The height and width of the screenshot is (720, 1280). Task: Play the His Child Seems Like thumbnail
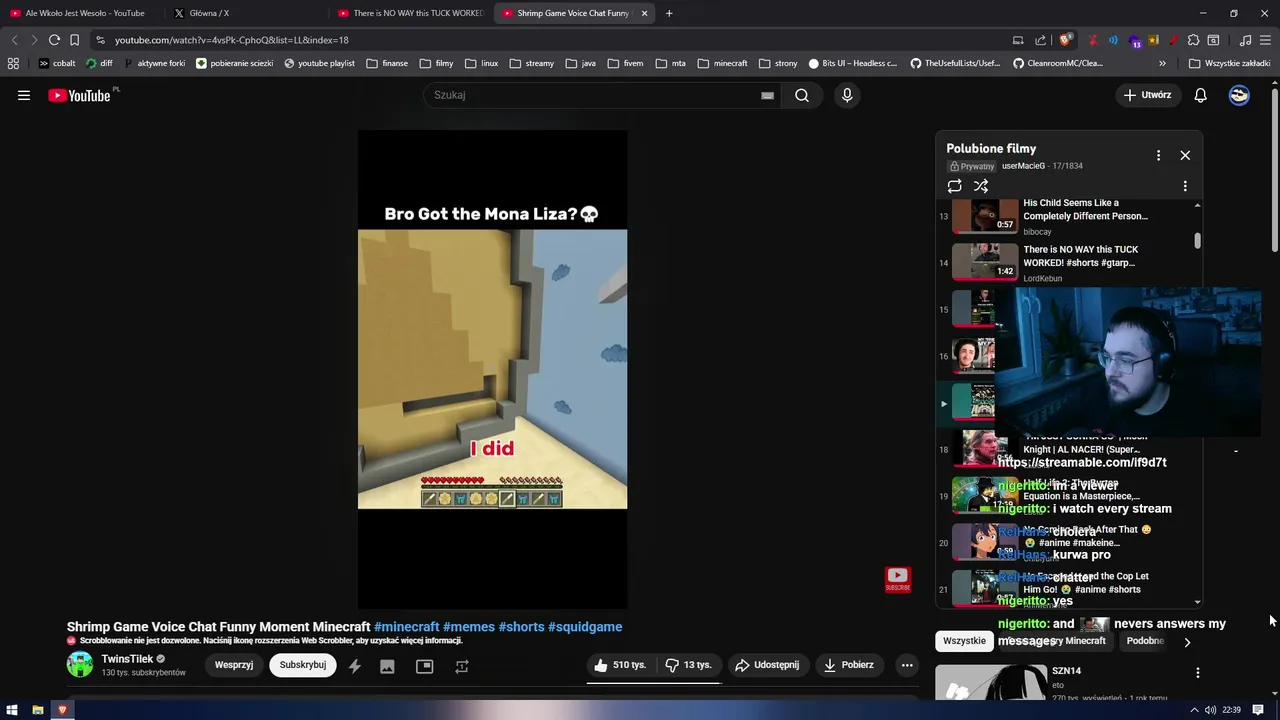point(985,216)
